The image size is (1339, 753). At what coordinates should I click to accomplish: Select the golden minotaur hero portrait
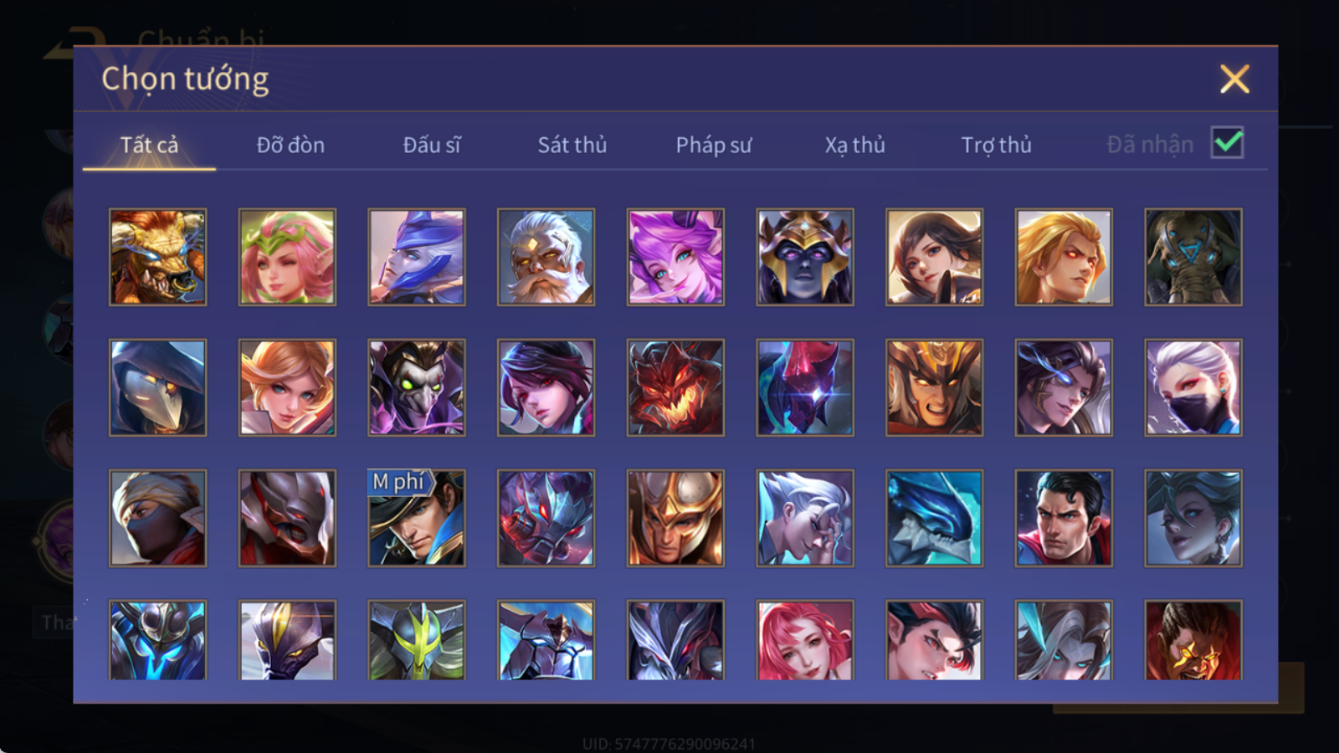[158, 257]
